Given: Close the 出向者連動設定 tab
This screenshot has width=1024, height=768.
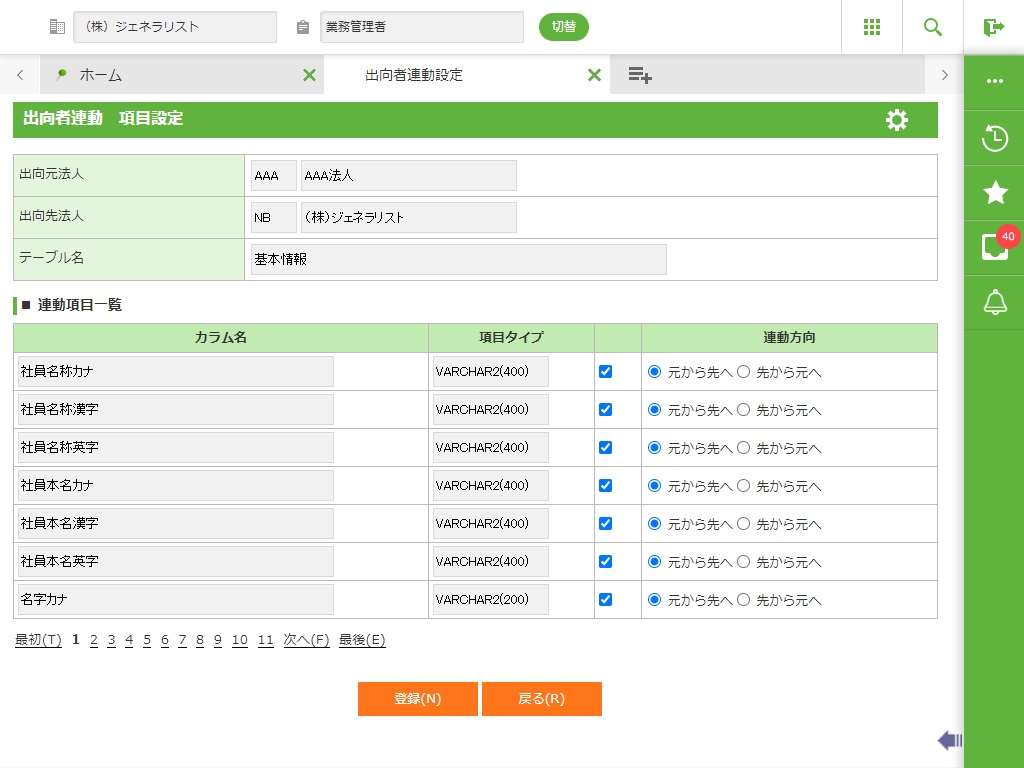Looking at the screenshot, I should pyautogui.click(x=594, y=75).
